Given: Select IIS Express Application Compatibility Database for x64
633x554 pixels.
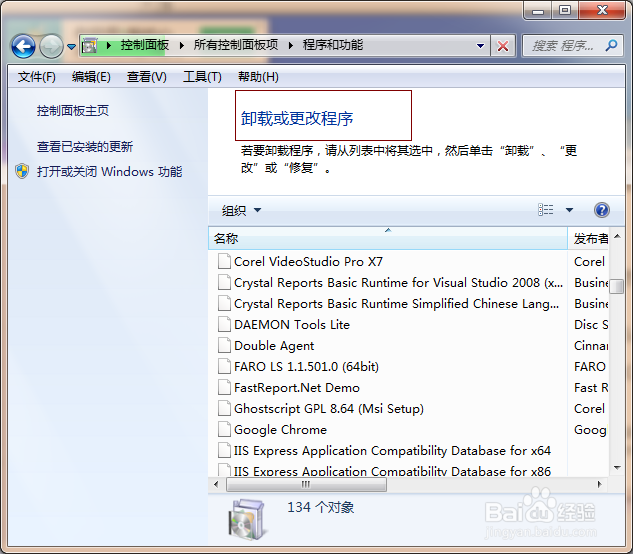Looking at the screenshot, I should 392,451.
